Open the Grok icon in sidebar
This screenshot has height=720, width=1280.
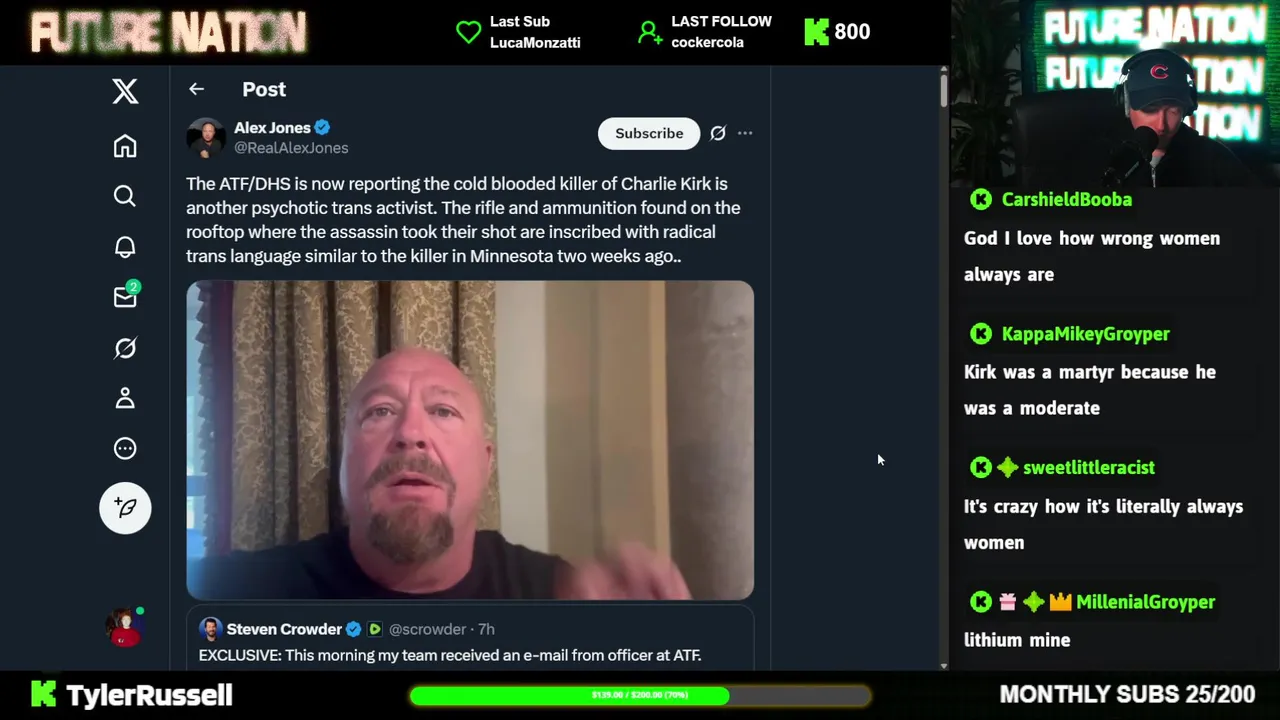pos(125,348)
